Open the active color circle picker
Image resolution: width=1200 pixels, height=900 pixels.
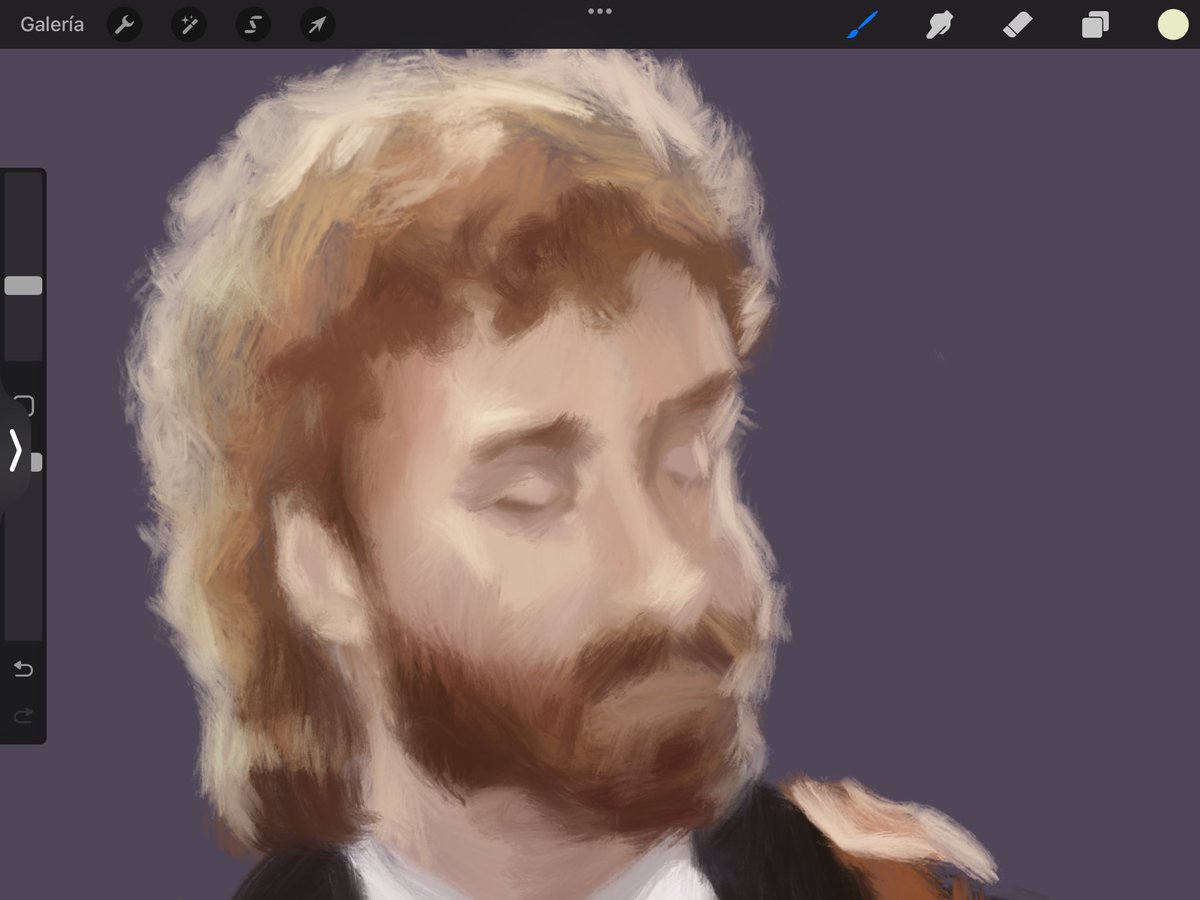click(x=1173, y=25)
